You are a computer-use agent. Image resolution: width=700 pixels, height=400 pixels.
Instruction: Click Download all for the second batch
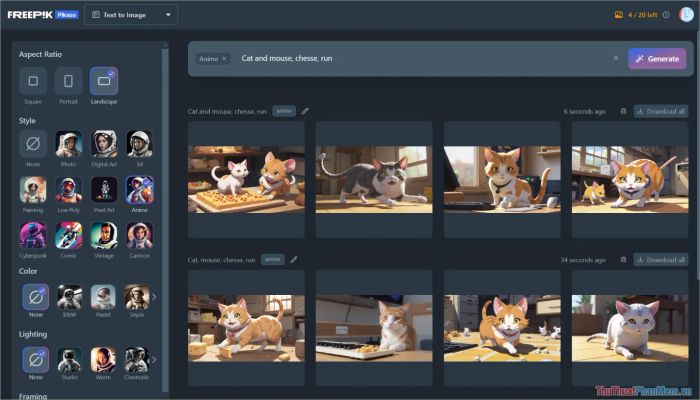coord(660,259)
